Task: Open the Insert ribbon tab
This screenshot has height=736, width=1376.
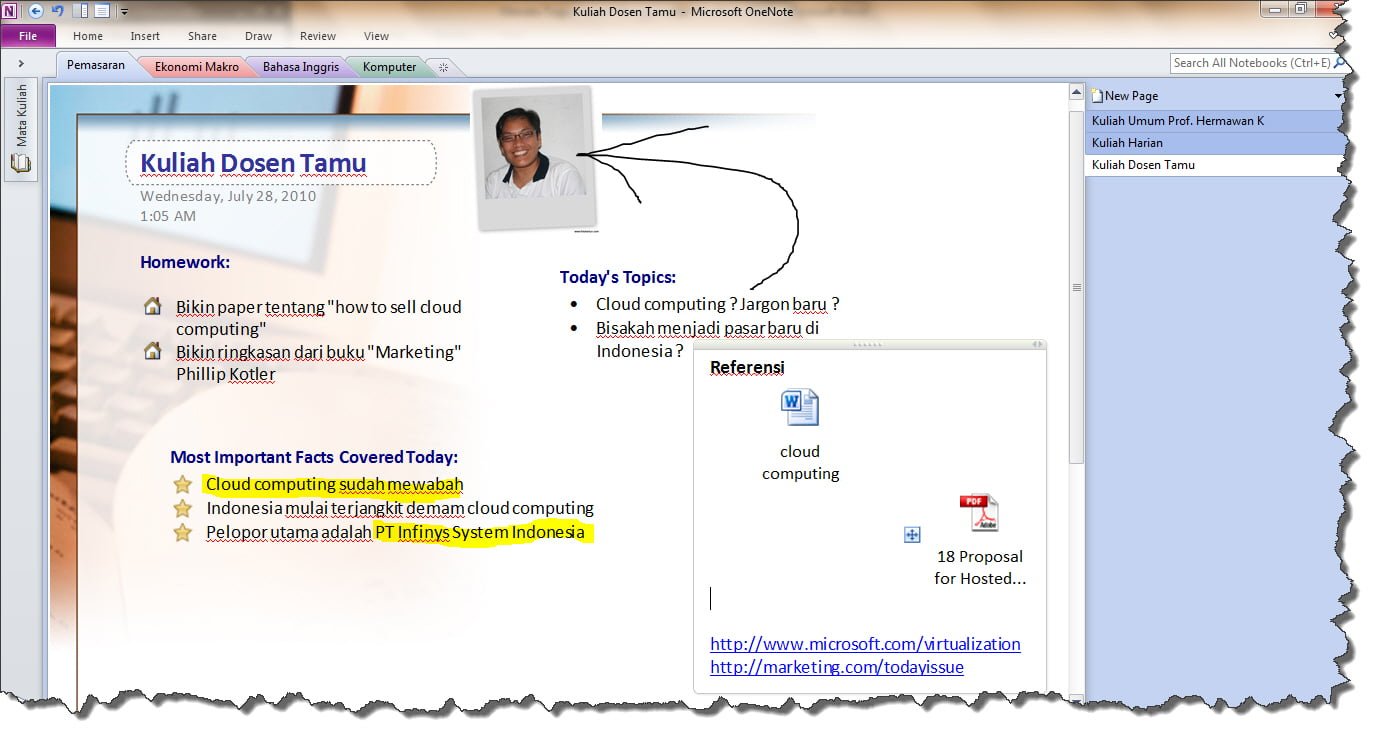Action: pos(145,36)
